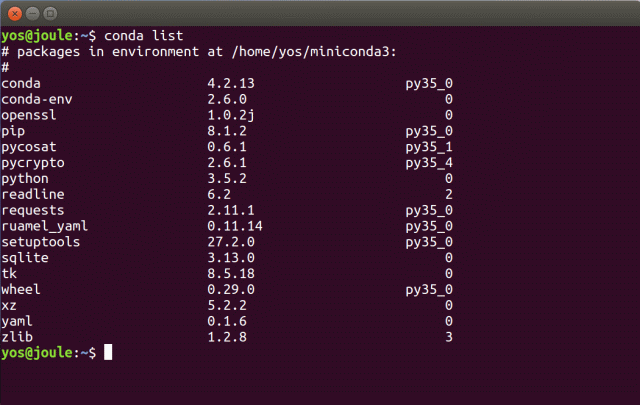Click the py35_4 build of pycrypto
The width and height of the screenshot is (640, 405).
pyautogui.click(x=429, y=163)
